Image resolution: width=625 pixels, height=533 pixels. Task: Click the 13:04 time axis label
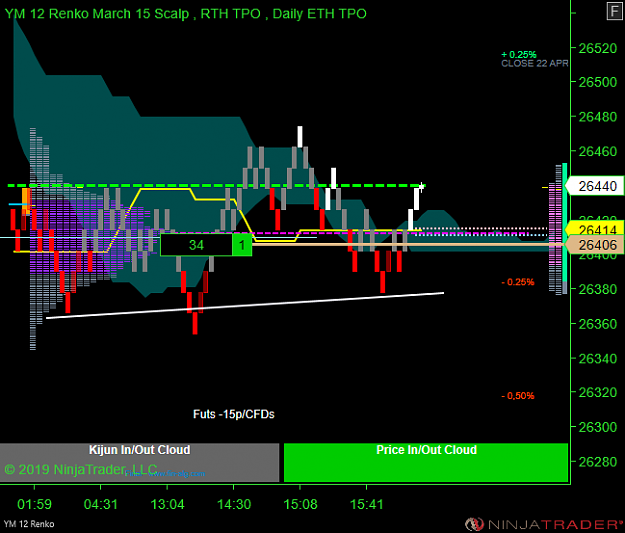pyautogui.click(x=167, y=504)
